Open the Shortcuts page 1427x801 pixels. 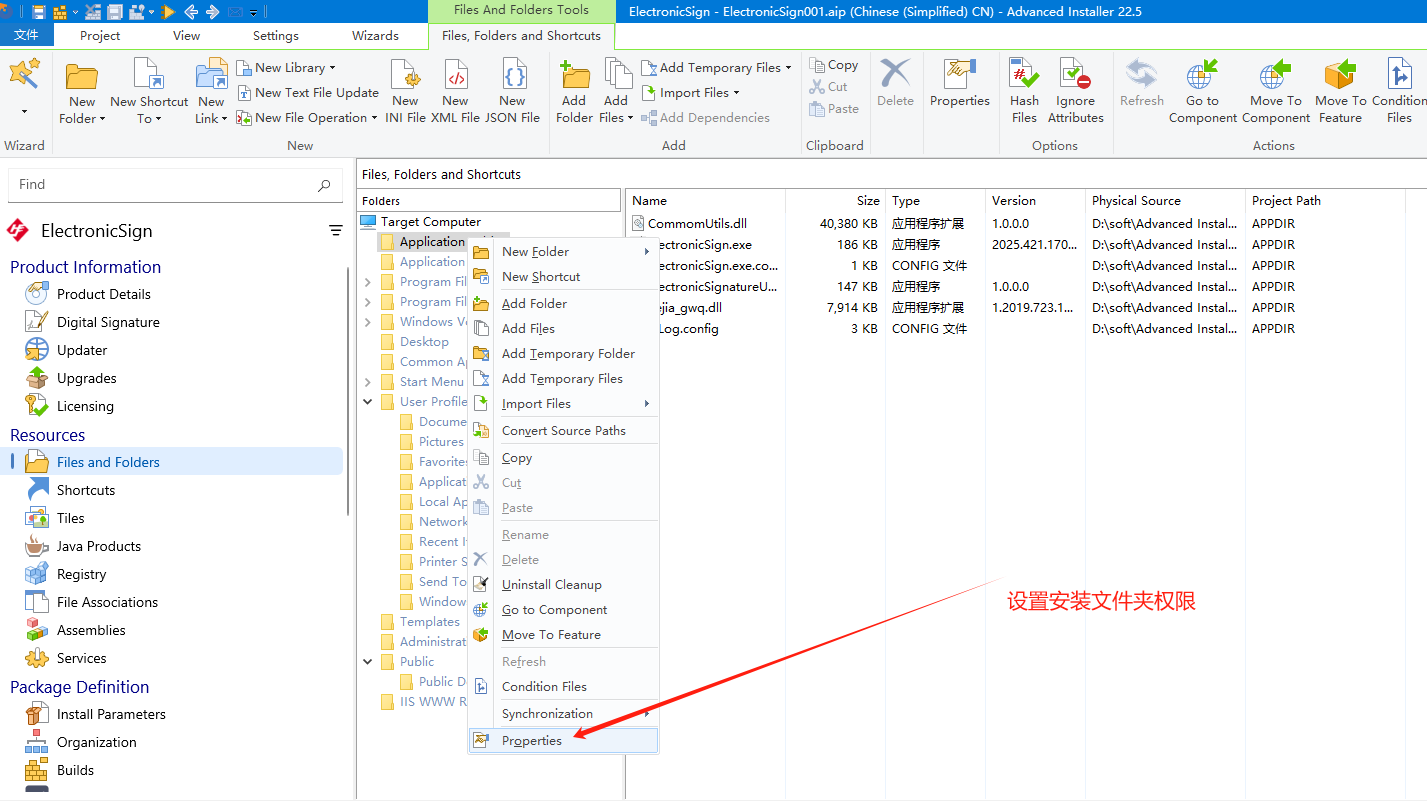[x=85, y=490]
